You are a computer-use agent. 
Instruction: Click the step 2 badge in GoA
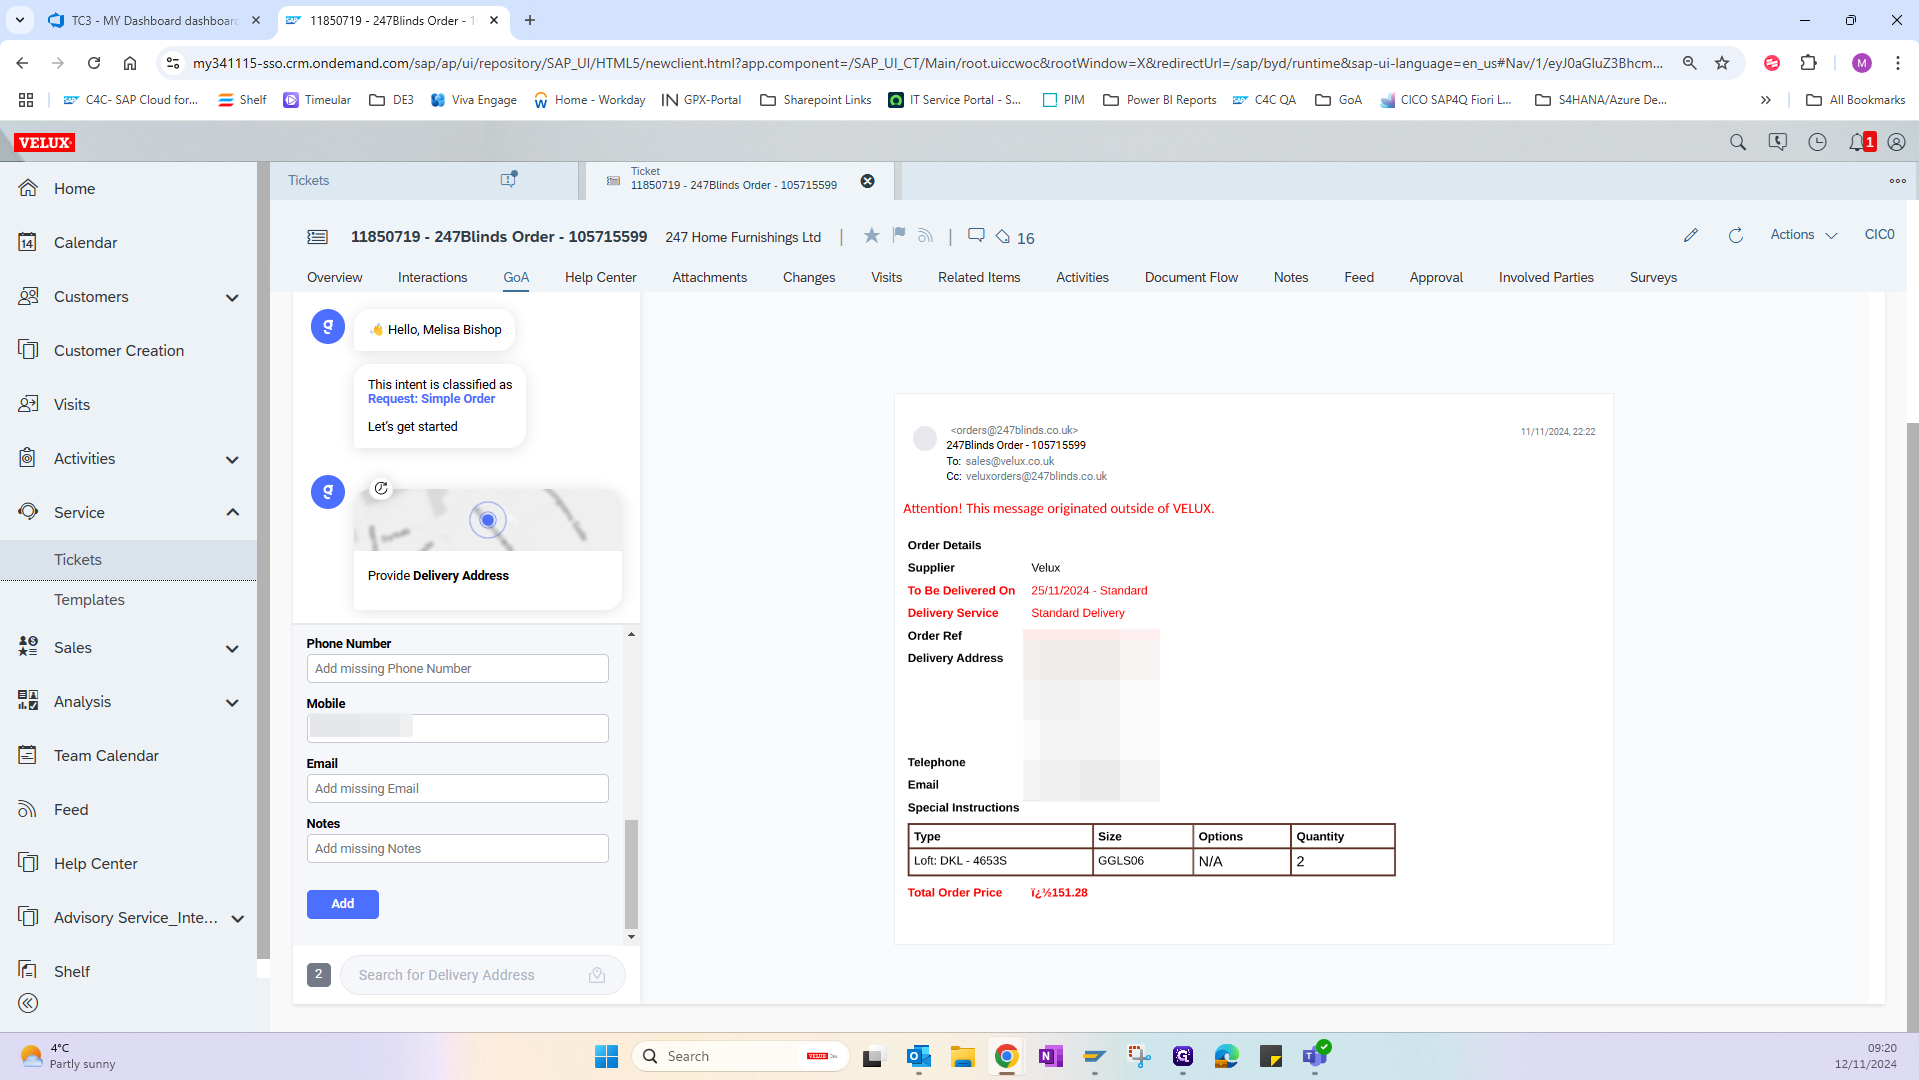coord(318,974)
